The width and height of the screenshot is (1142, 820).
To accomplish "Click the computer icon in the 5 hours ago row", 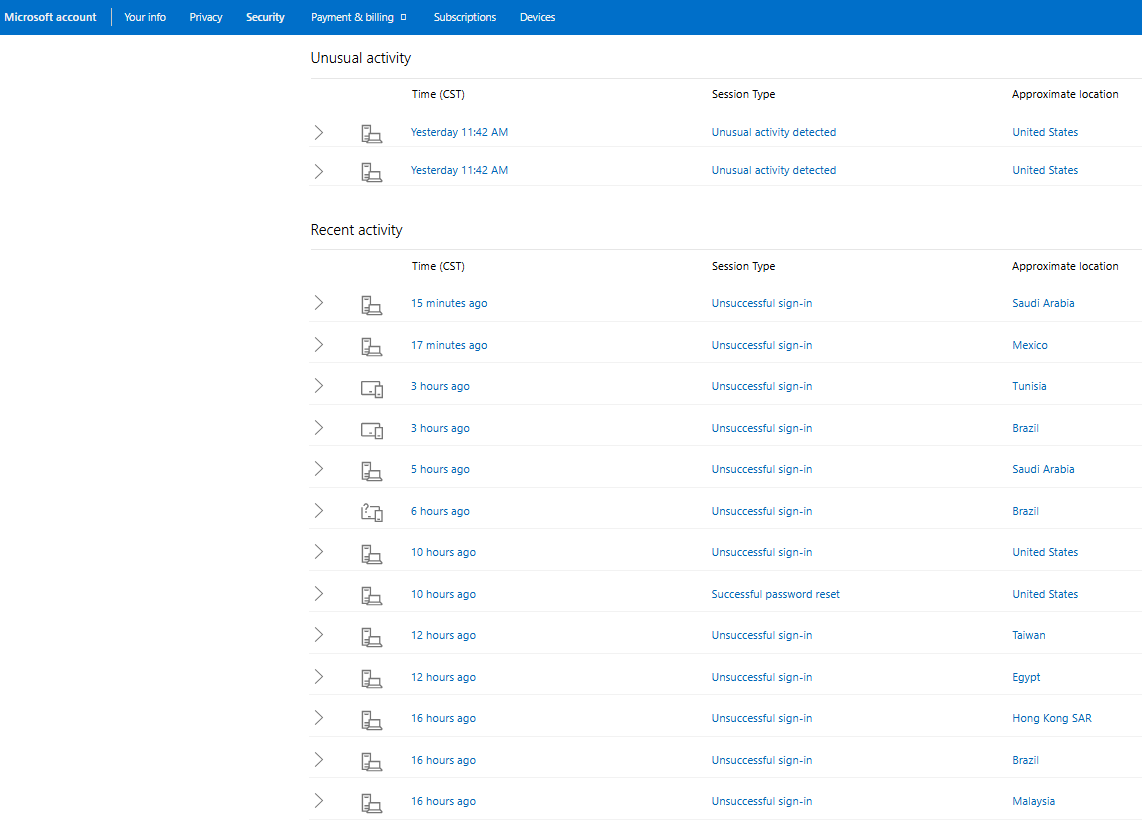I will tap(371, 471).
